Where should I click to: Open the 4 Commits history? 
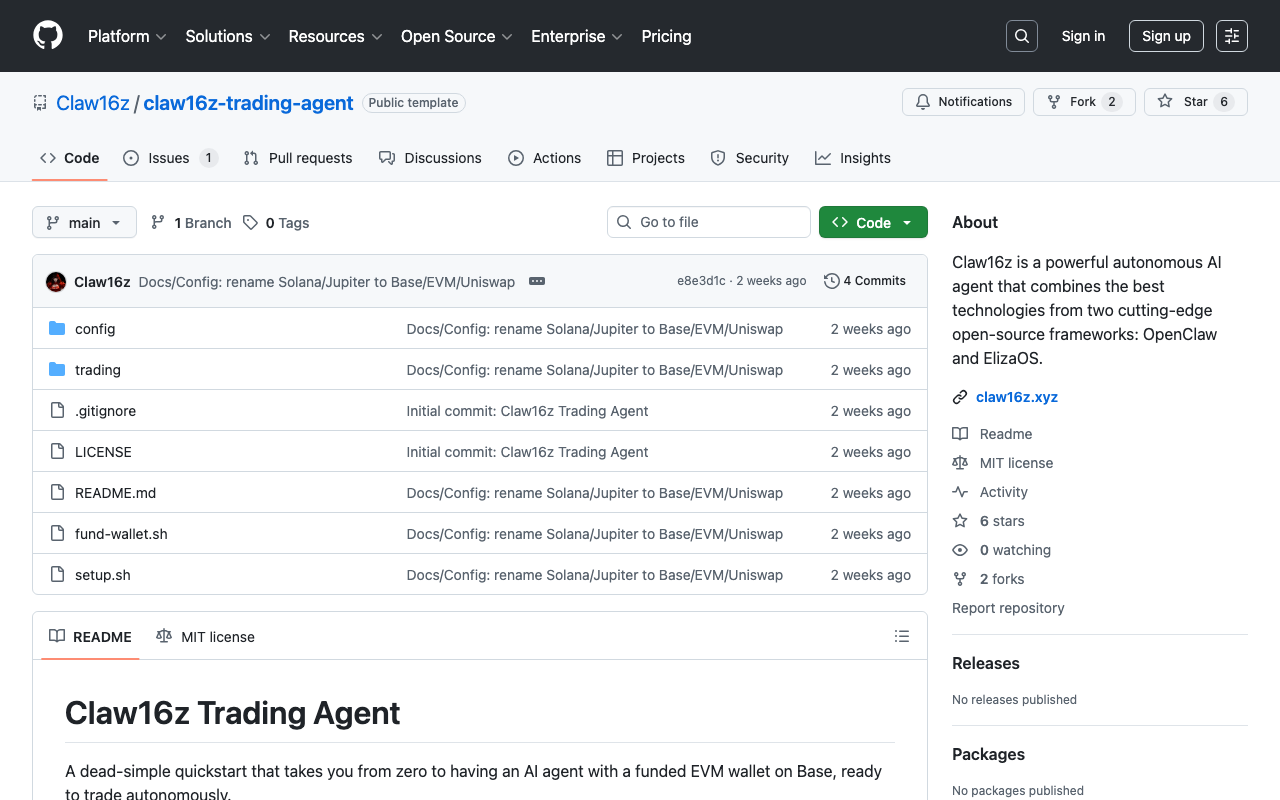coord(865,281)
